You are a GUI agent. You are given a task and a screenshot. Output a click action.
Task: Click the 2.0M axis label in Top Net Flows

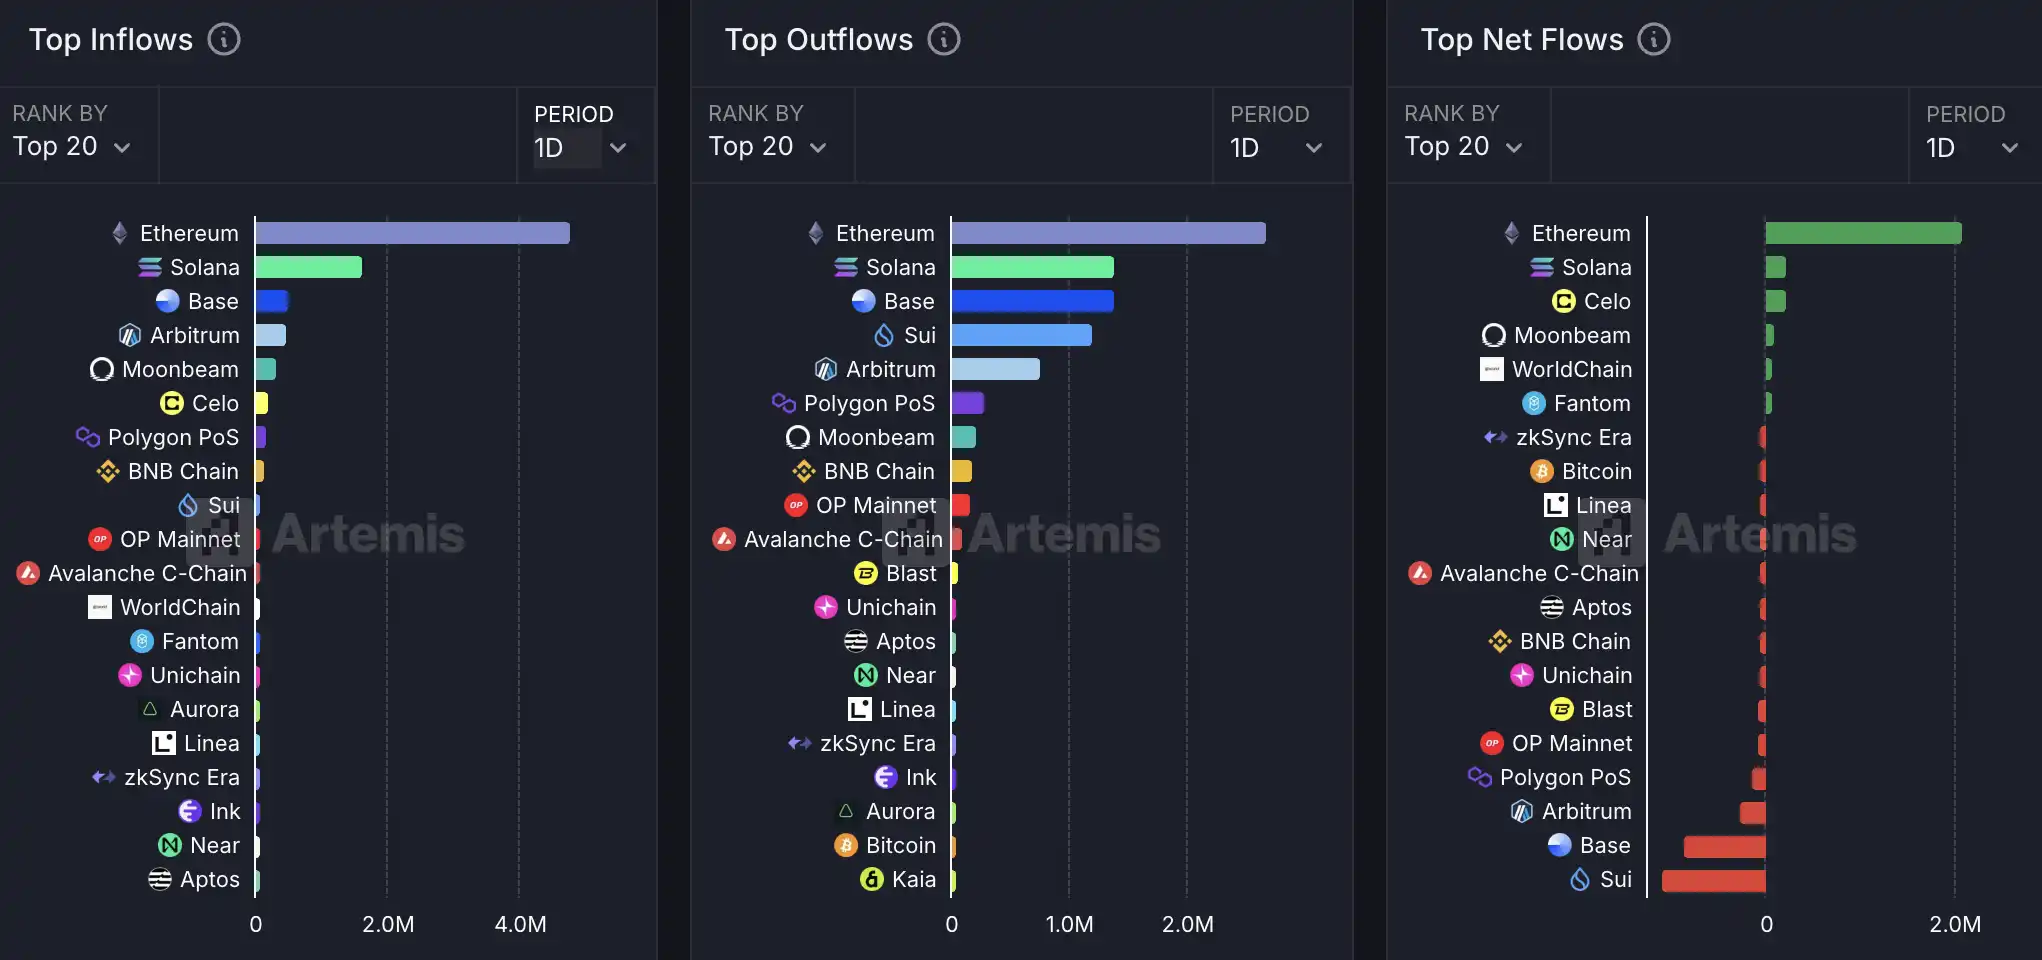pyautogui.click(x=1955, y=924)
